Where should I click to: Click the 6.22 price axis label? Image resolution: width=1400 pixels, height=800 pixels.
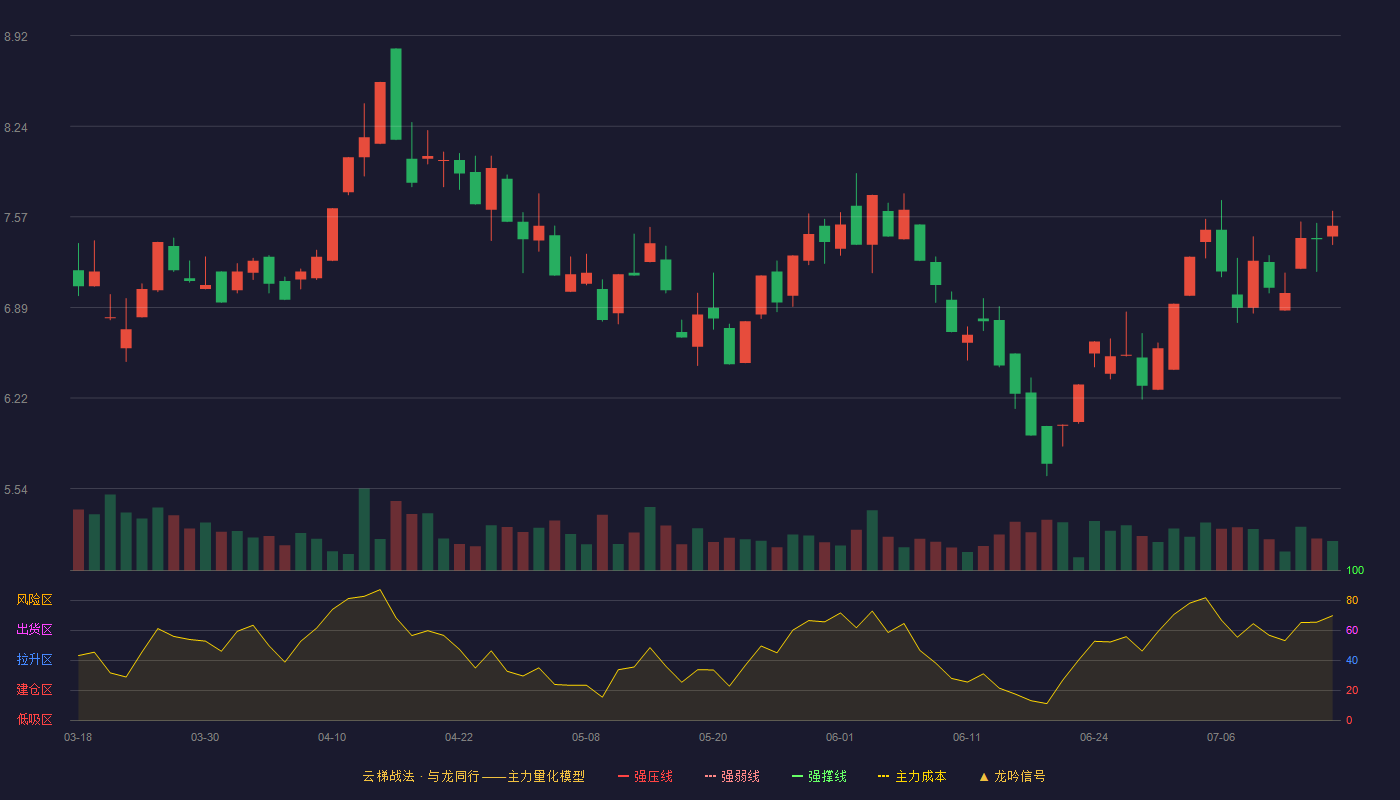(x=16, y=399)
